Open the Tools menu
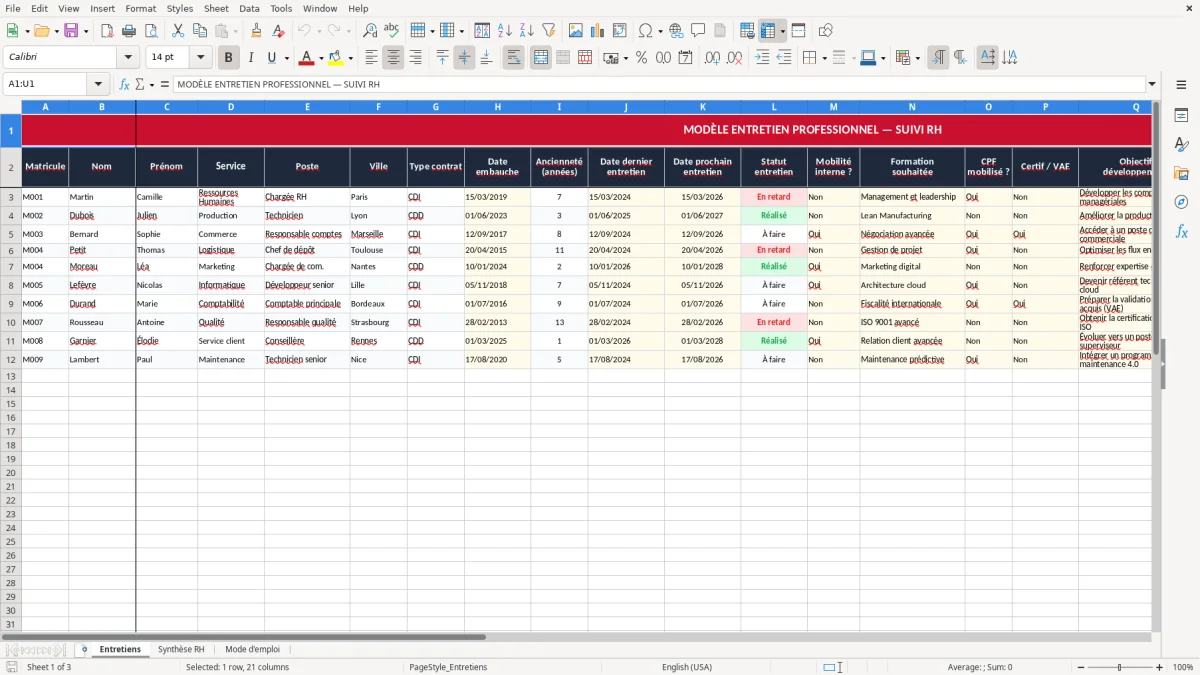 coord(281,8)
